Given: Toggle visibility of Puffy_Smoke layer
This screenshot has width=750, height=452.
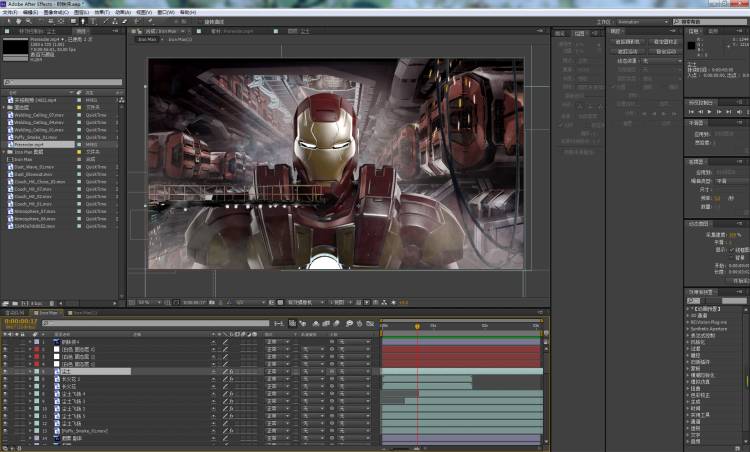Looking at the screenshot, I should (5, 431).
